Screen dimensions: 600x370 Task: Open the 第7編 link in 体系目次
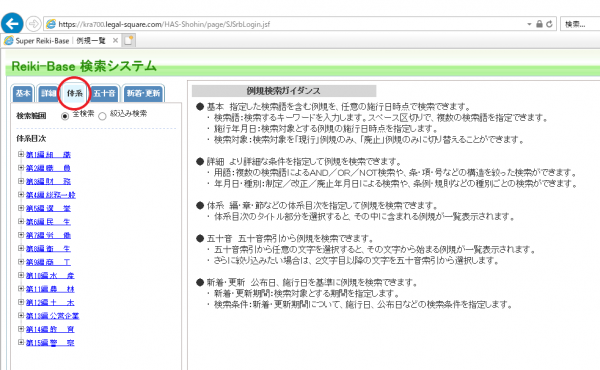[48, 235]
